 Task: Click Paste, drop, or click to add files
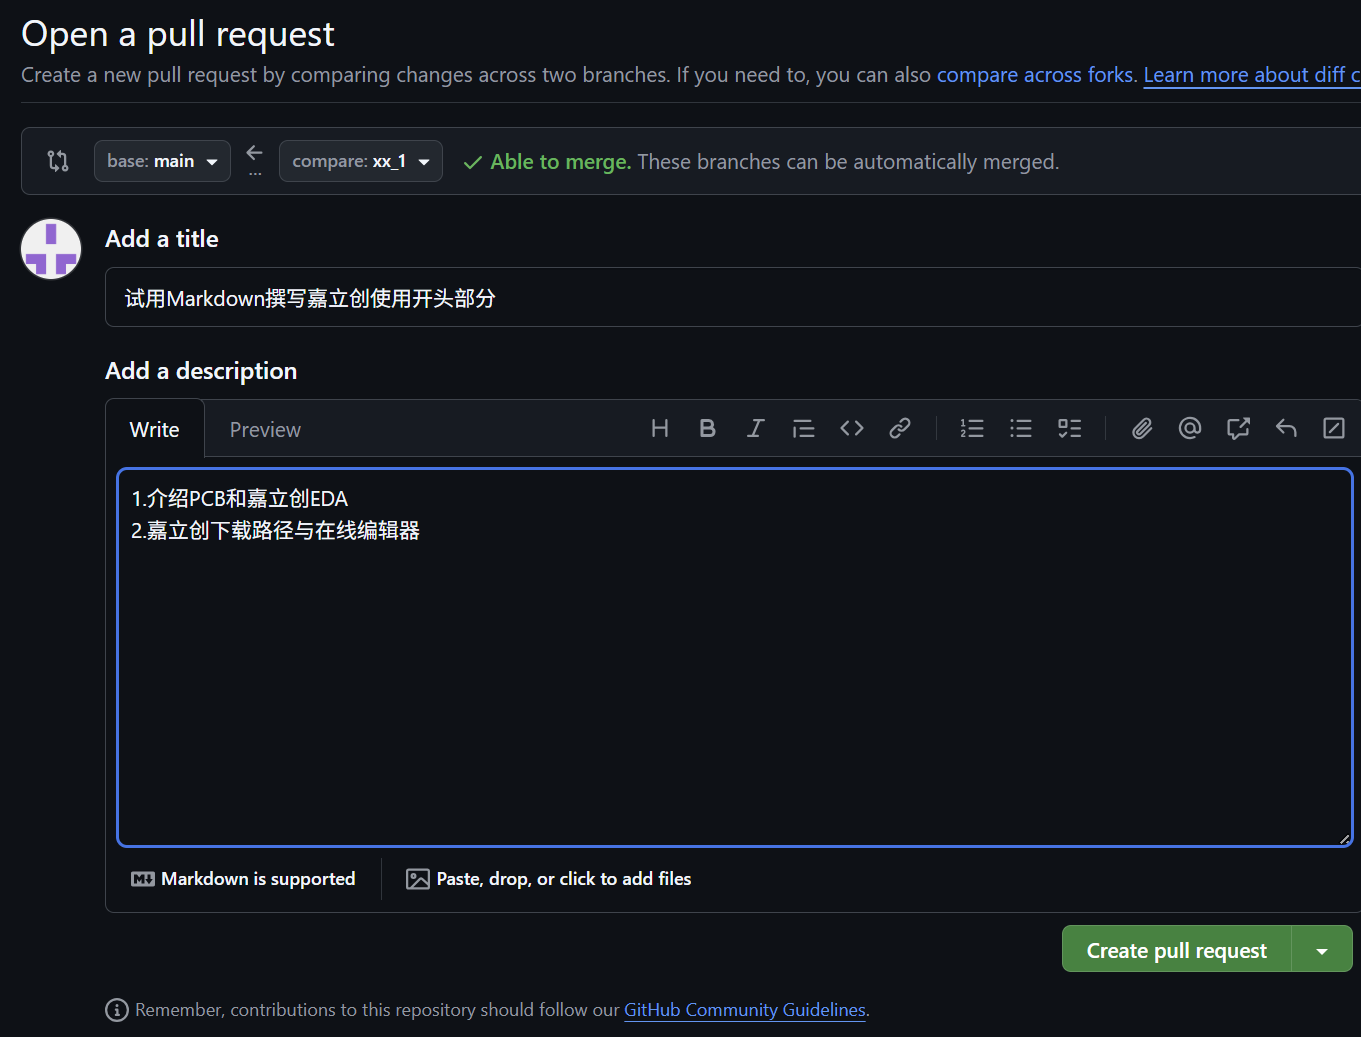[x=548, y=879]
